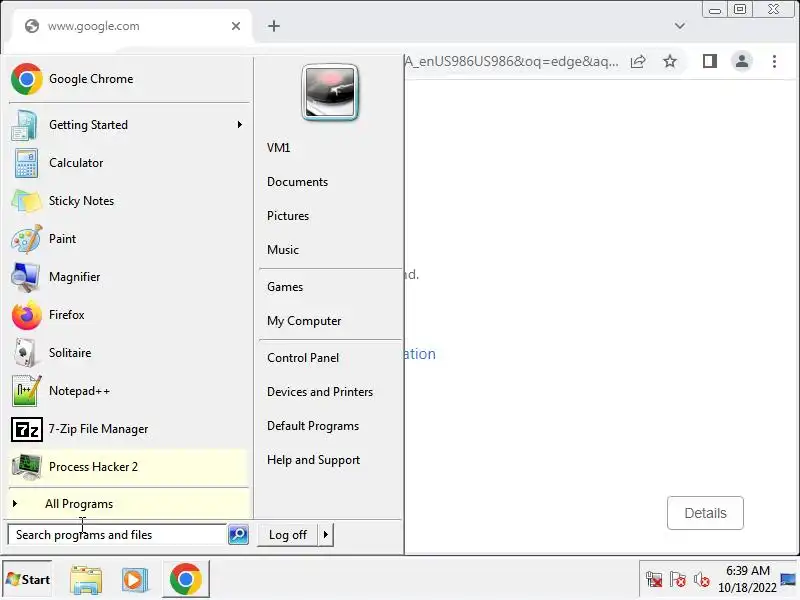Click the user account picture
Viewport: 800px width, 600px height.
point(330,92)
